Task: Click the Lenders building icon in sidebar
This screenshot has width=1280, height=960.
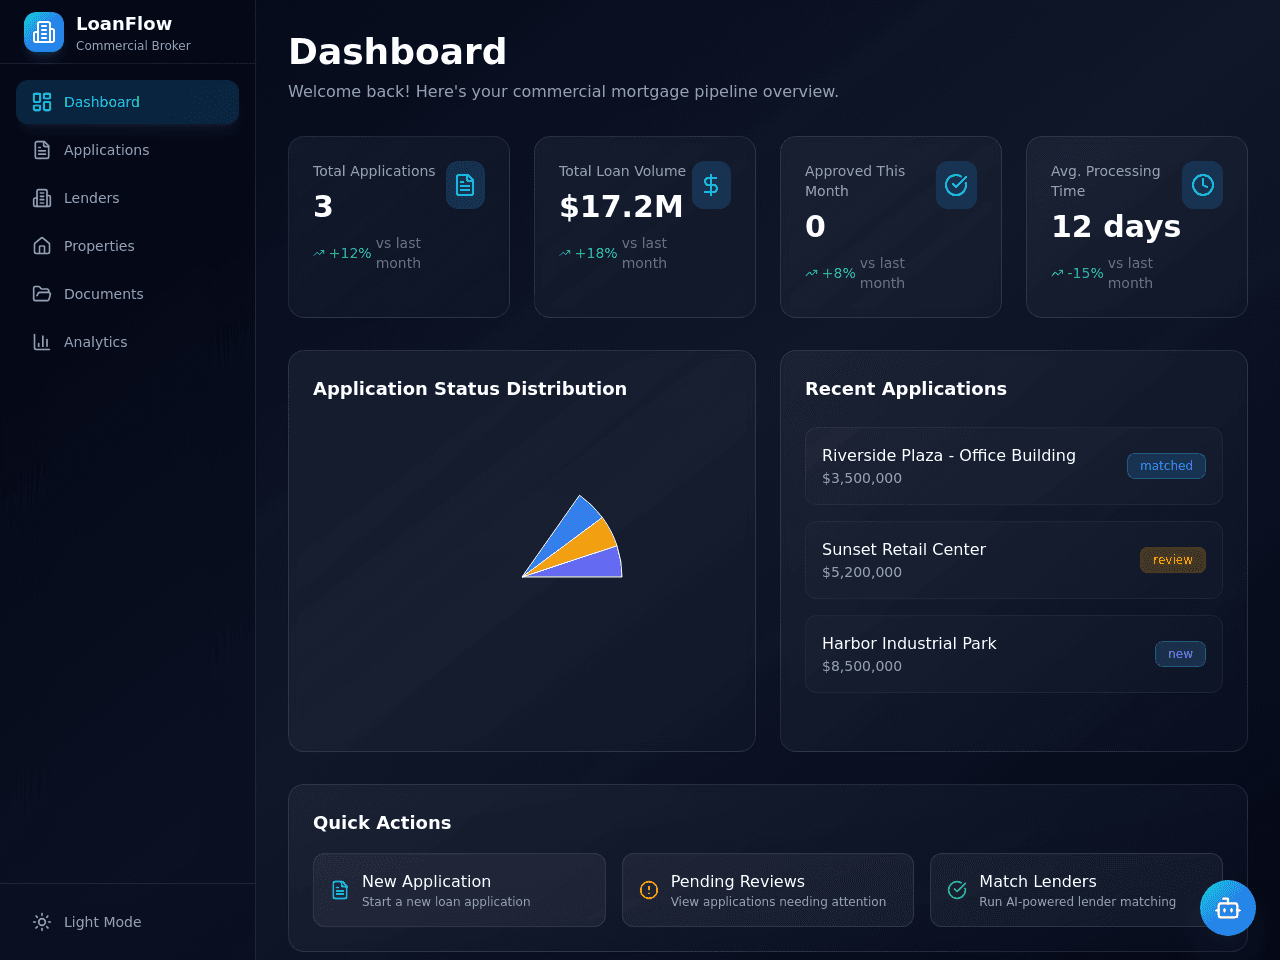Action: 42,198
